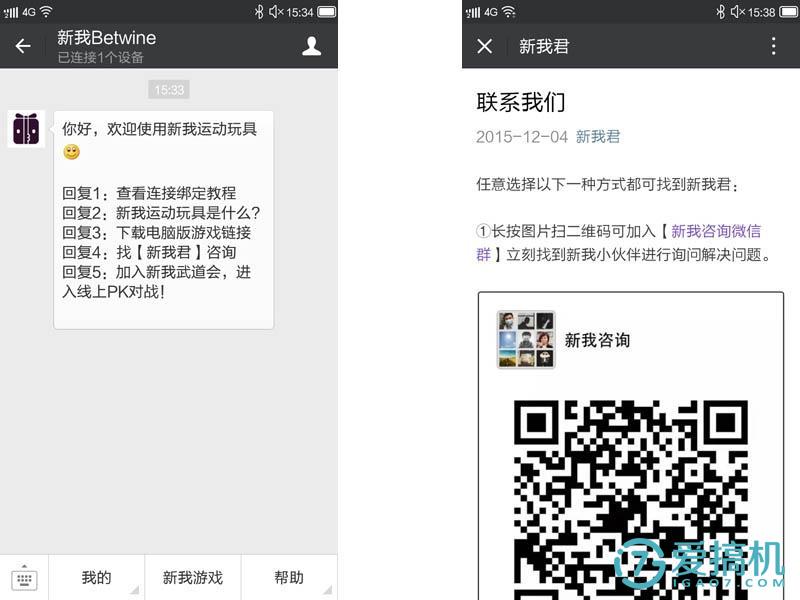
Task: Tap the 已连接1个设备 subtitle
Action: pyautogui.click(x=100, y=58)
